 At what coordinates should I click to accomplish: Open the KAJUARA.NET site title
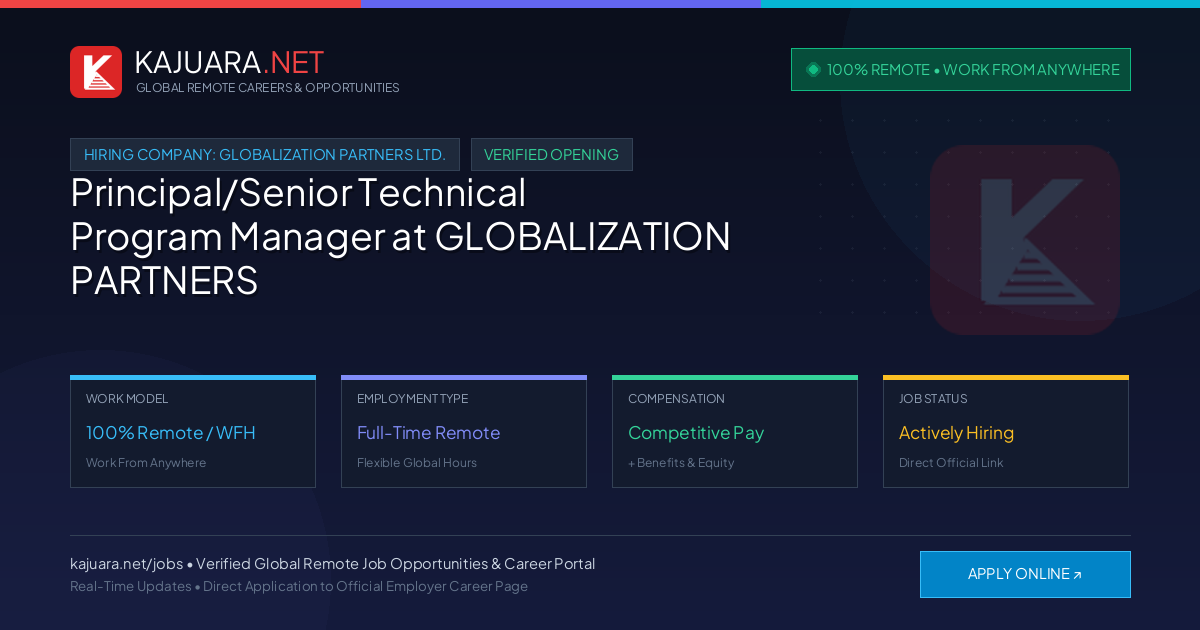(x=229, y=62)
